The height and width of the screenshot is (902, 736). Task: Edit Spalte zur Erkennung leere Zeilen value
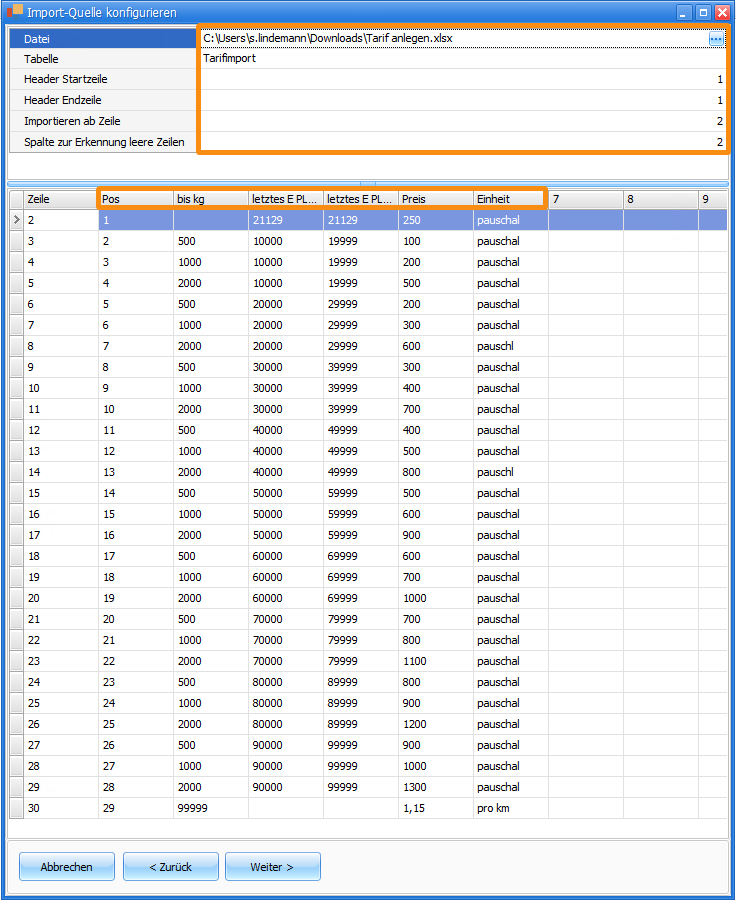[462, 143]
